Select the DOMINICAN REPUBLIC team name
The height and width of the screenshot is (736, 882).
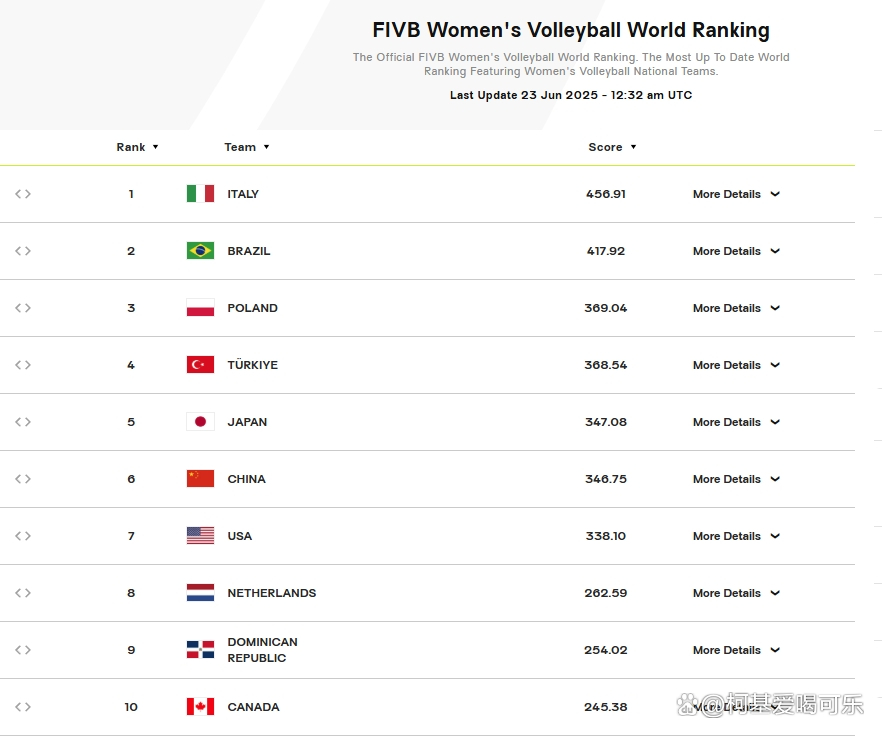tap(262, 650)
